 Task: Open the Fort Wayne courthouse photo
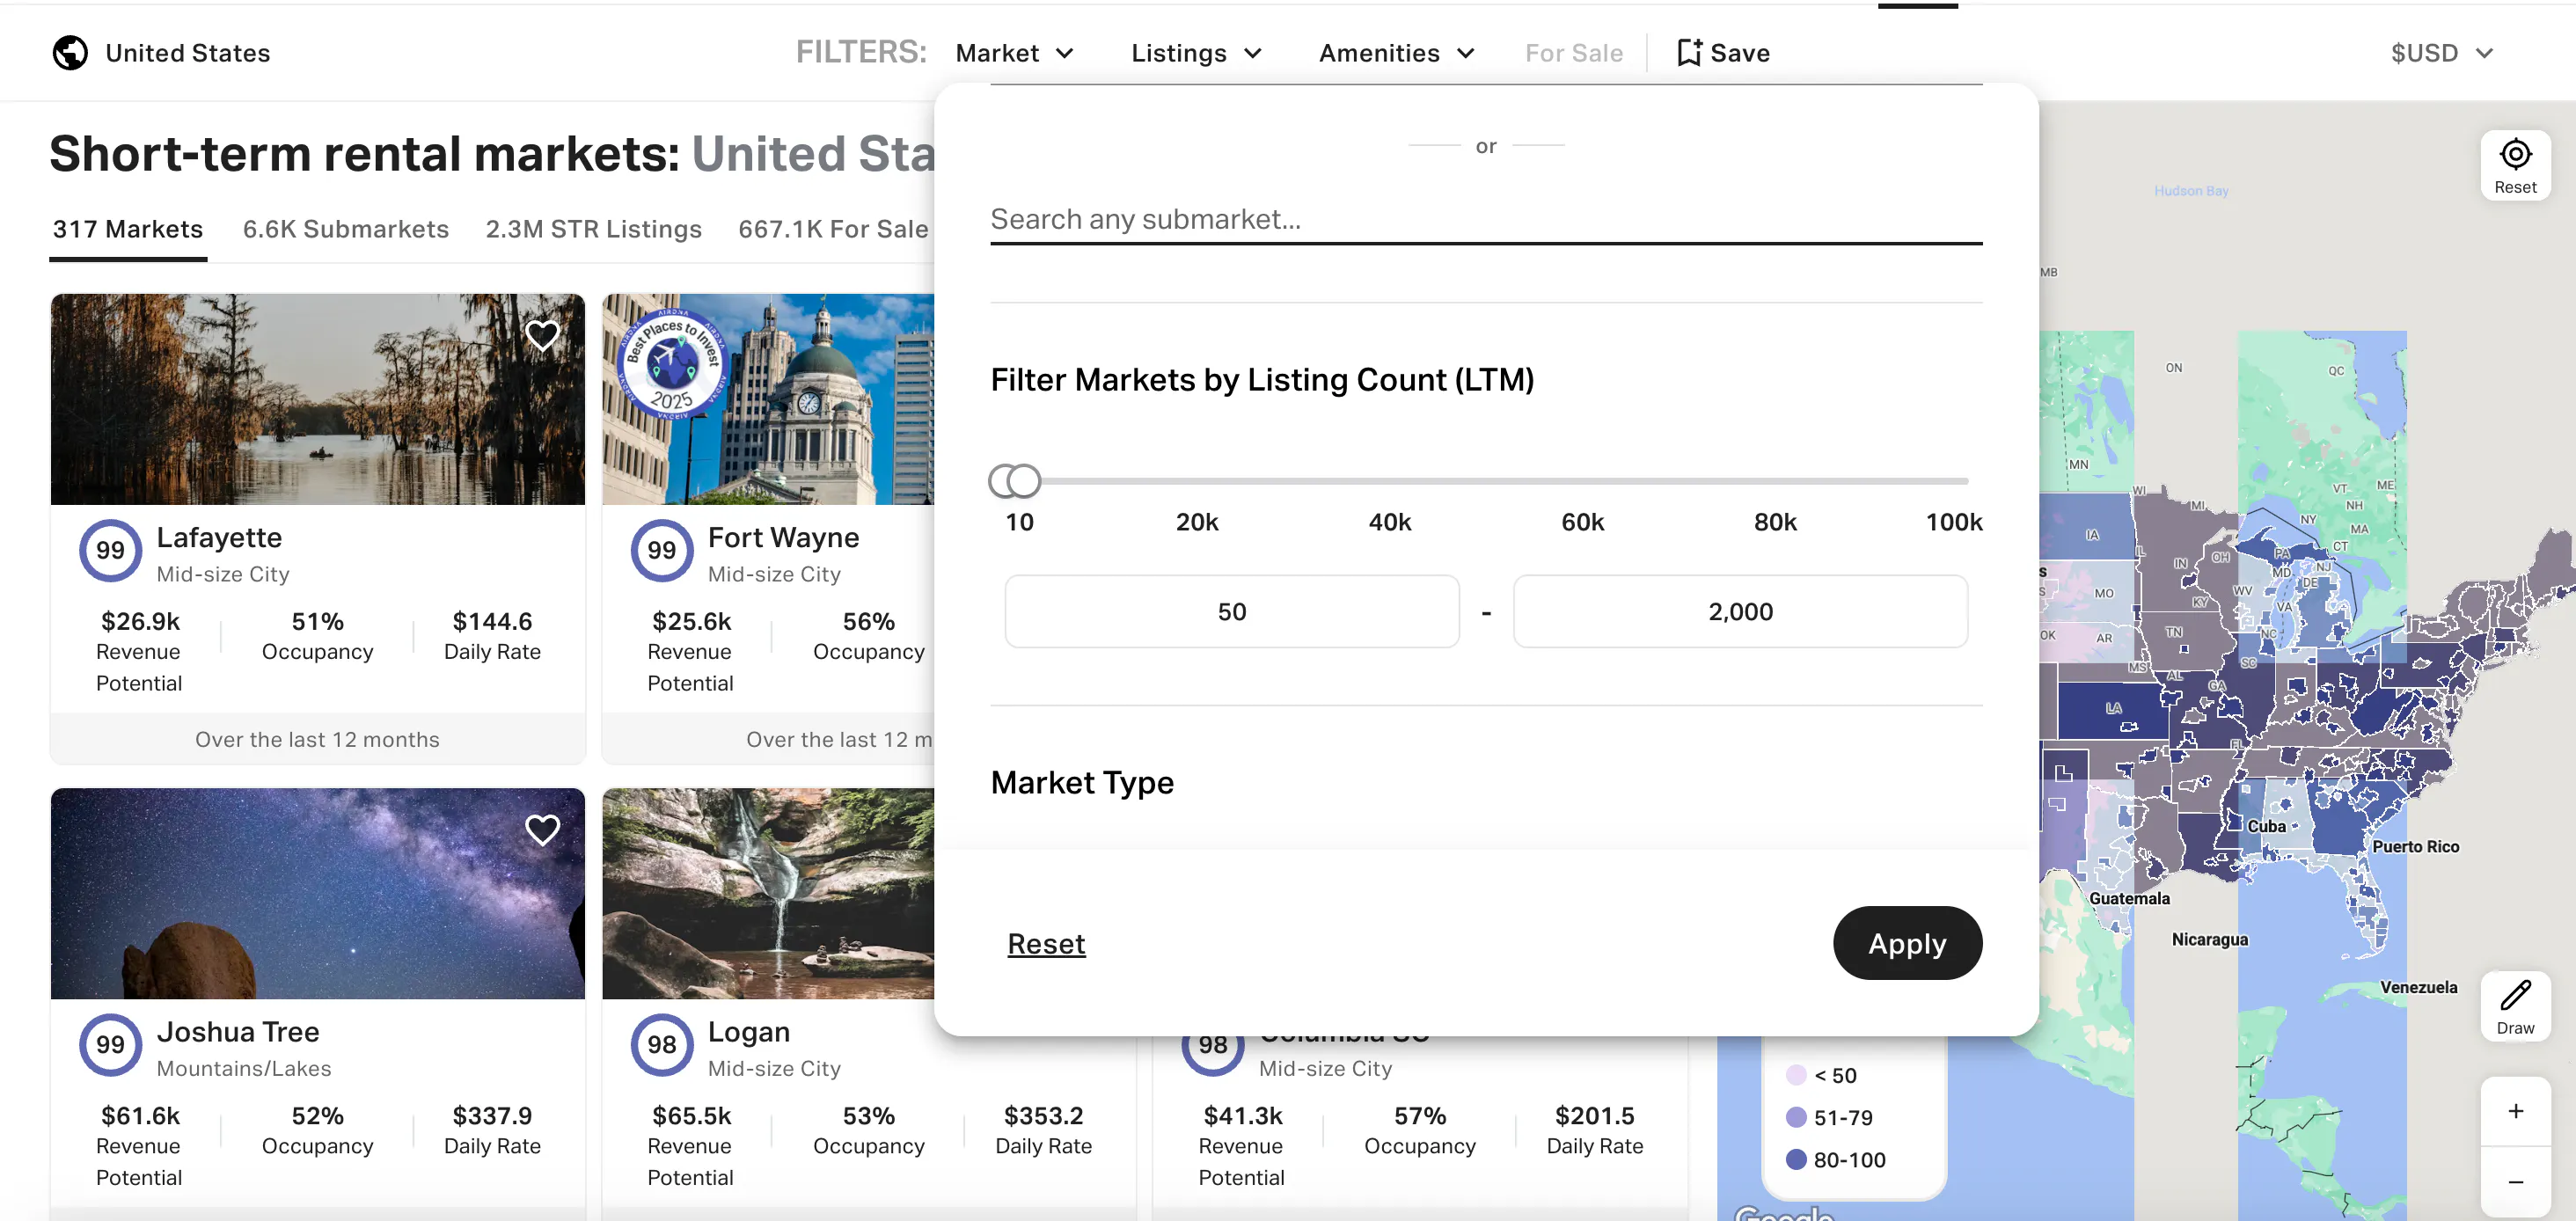pyautogui.click(x=768, y=399)
